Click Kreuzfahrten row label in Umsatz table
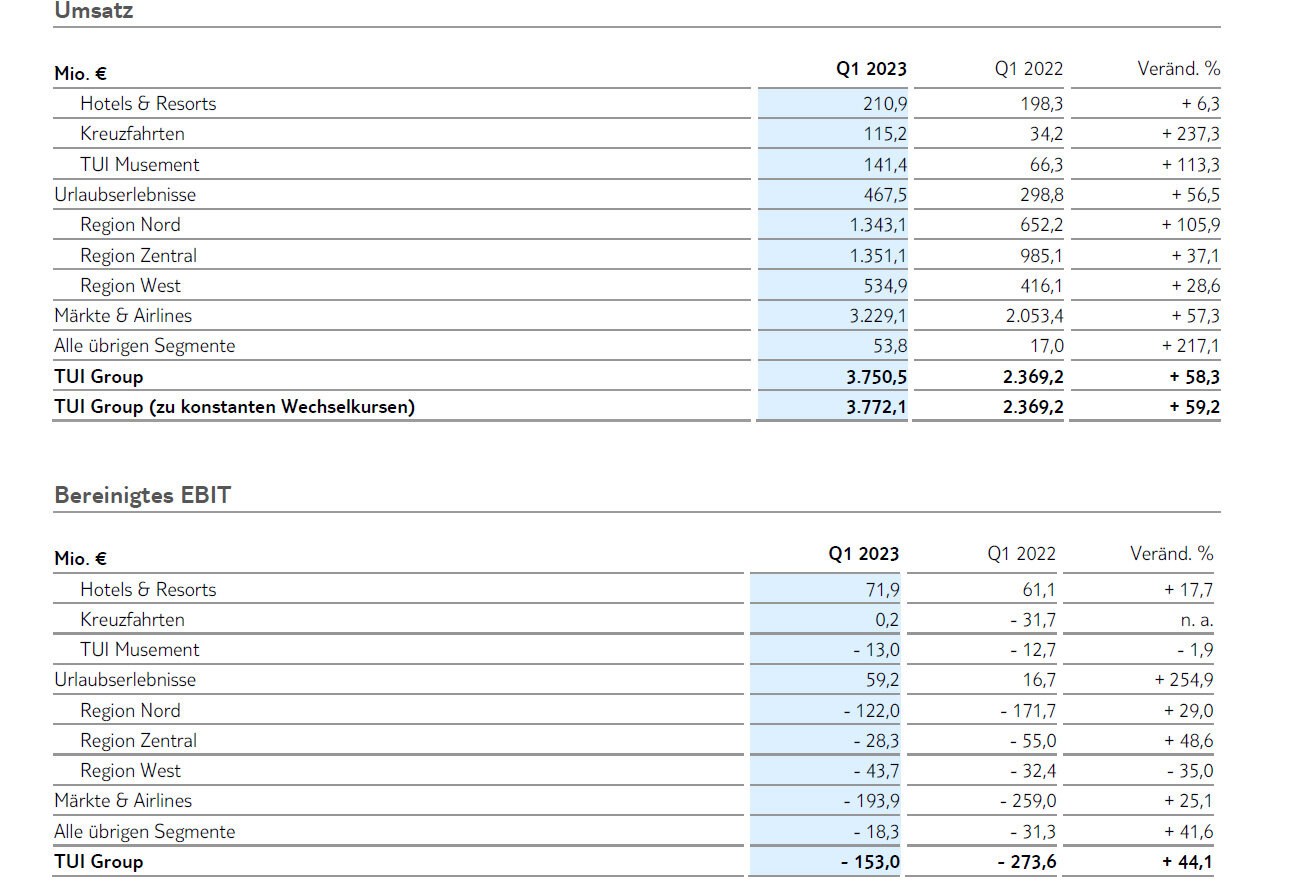 tap(132, 134)
